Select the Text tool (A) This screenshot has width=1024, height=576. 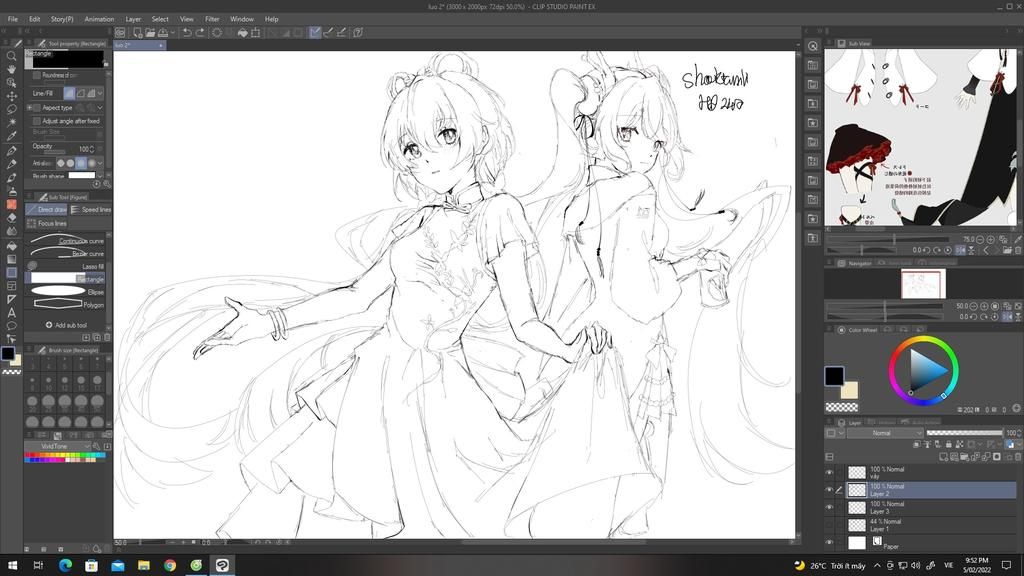tap(11, 312)
